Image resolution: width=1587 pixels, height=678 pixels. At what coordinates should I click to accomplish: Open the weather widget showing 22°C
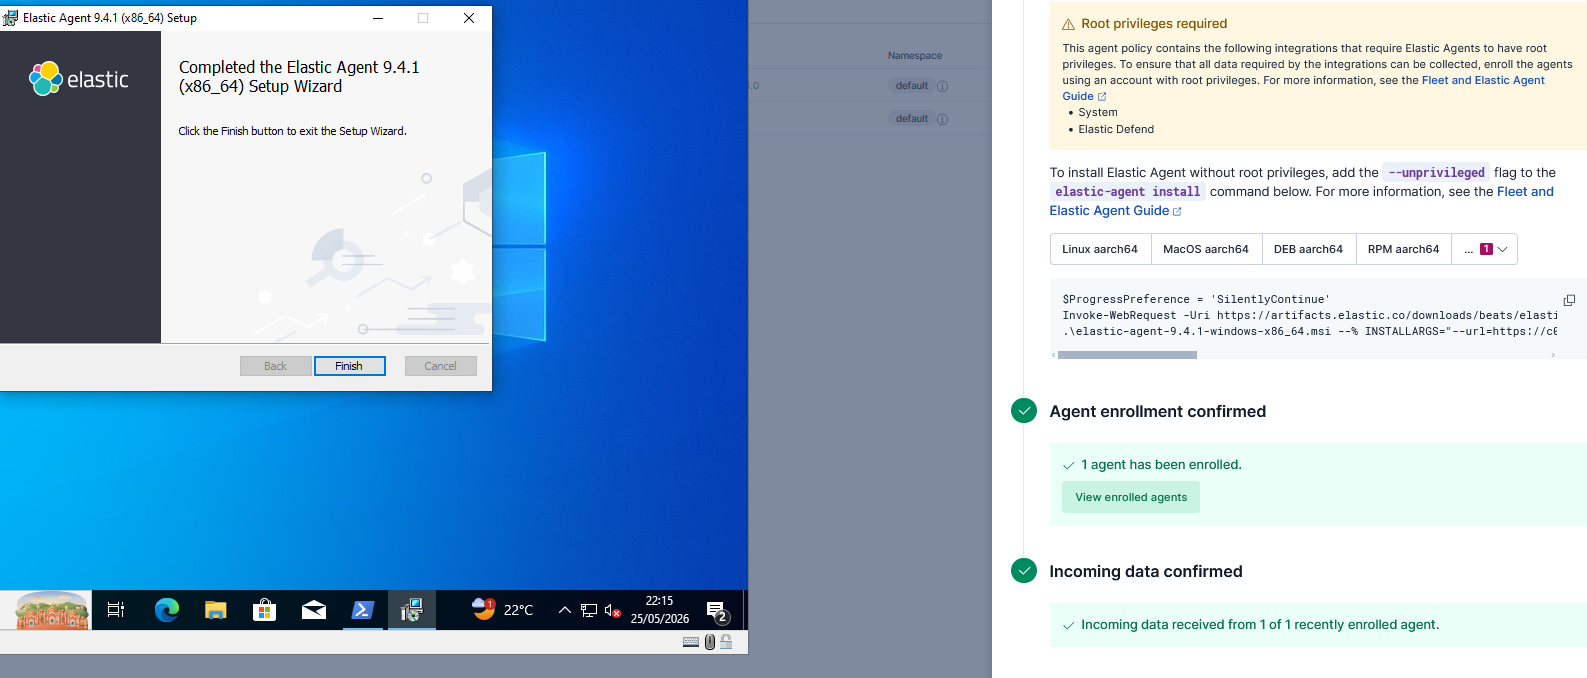tap(503, 609)
